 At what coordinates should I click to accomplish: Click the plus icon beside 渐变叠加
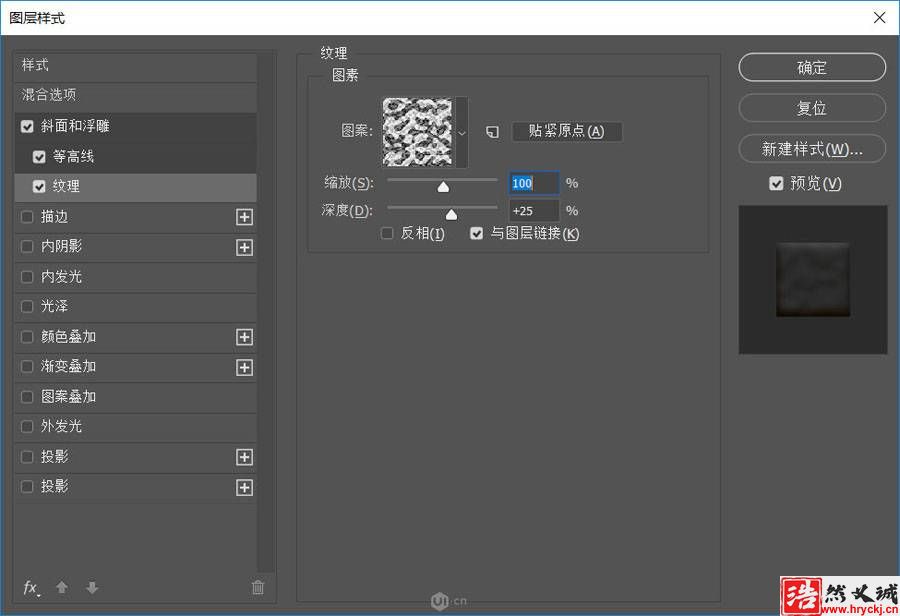coord(245,367)
